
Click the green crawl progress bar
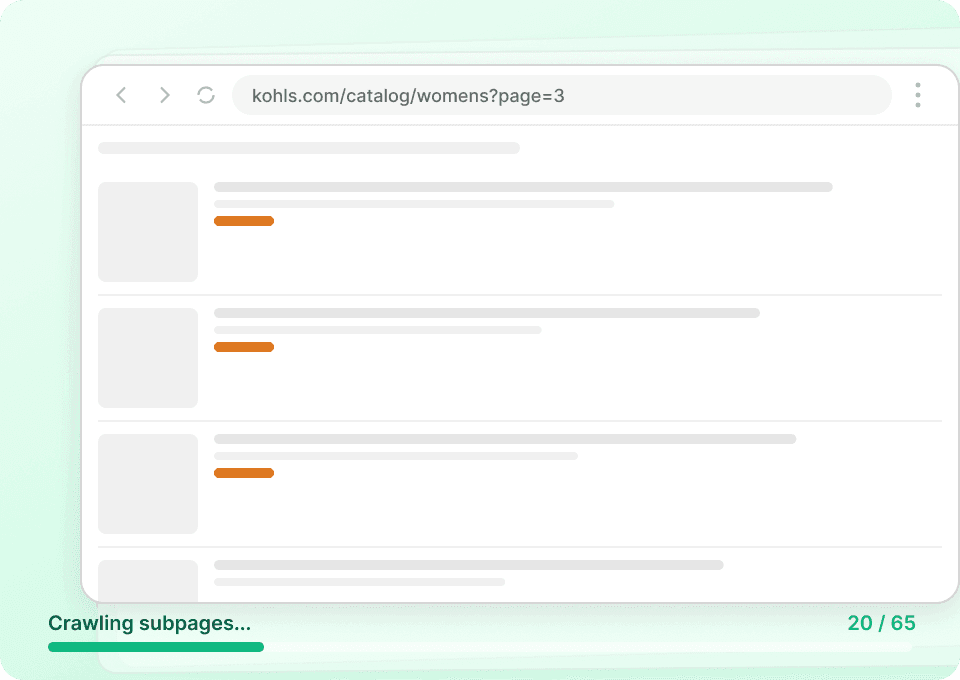[155, 647]
